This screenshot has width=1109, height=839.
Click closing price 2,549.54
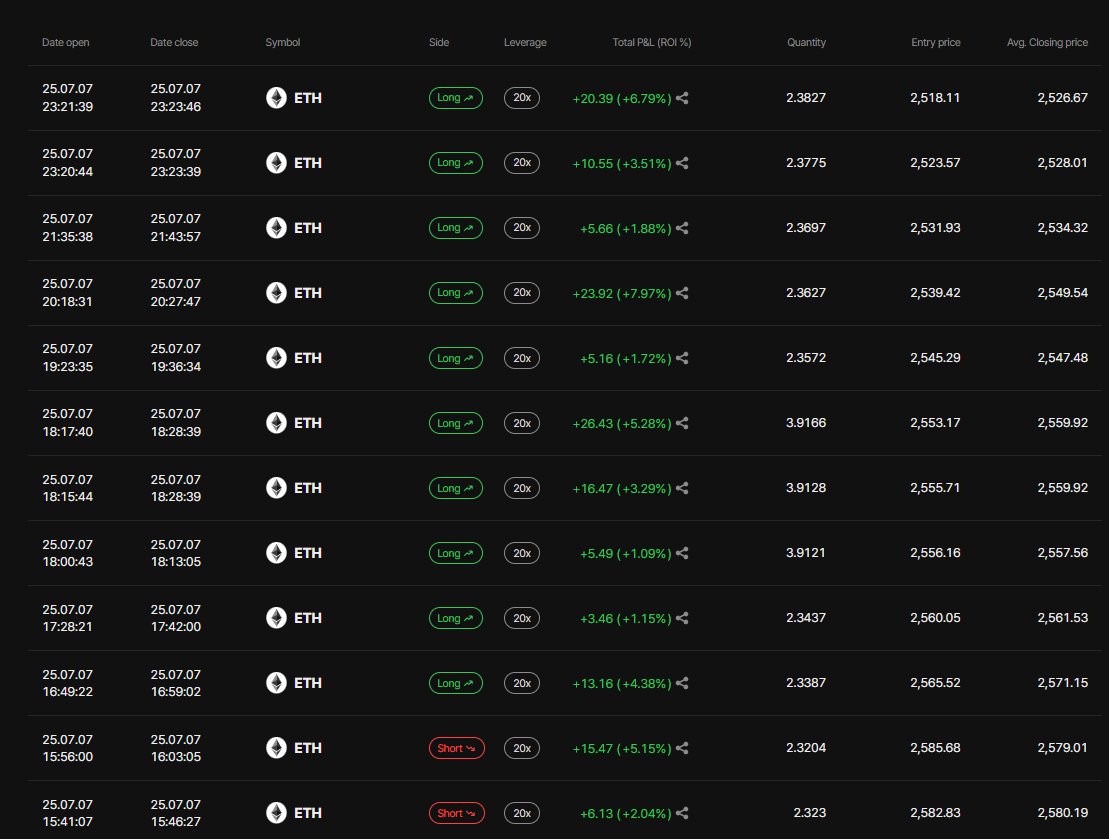tap(1062, 293)
